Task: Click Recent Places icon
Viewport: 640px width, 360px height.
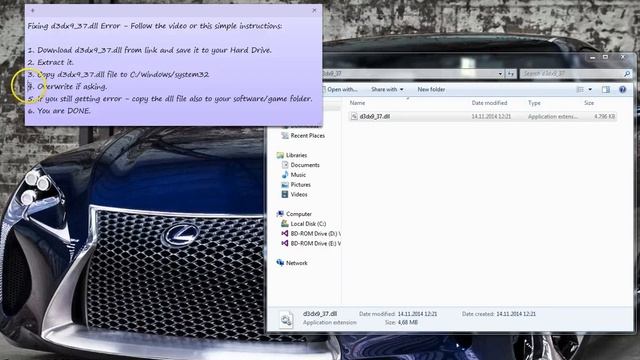Action: click(285, 136)
